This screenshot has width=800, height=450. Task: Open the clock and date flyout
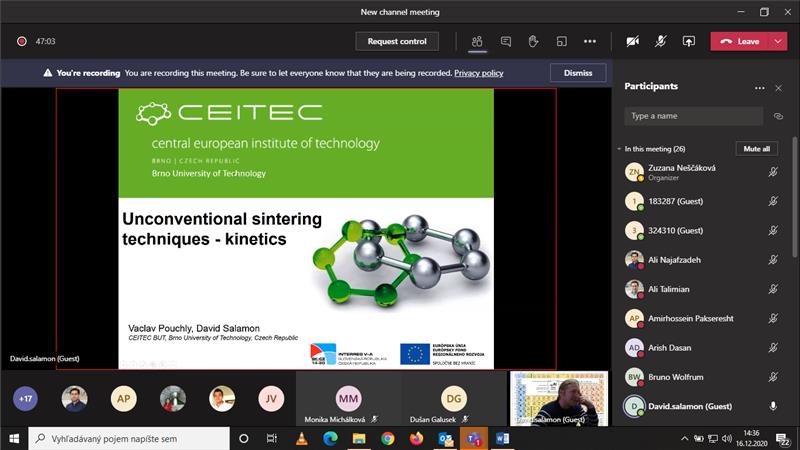pyautogui.click(x=752, y=438)
